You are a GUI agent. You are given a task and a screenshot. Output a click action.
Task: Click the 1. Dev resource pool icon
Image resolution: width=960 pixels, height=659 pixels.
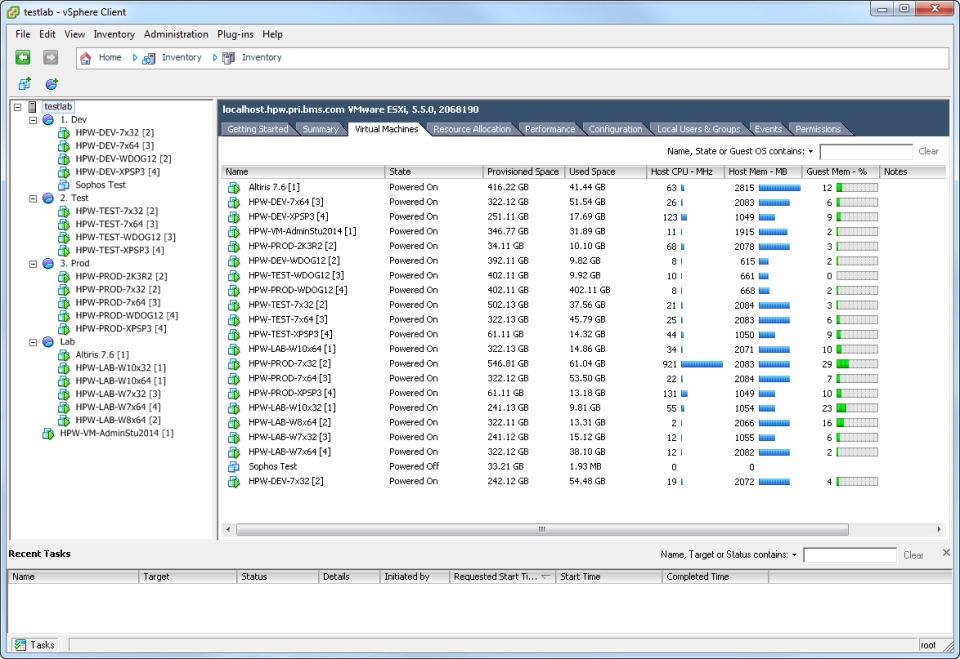pyautogui.click(x=48, y=120)
